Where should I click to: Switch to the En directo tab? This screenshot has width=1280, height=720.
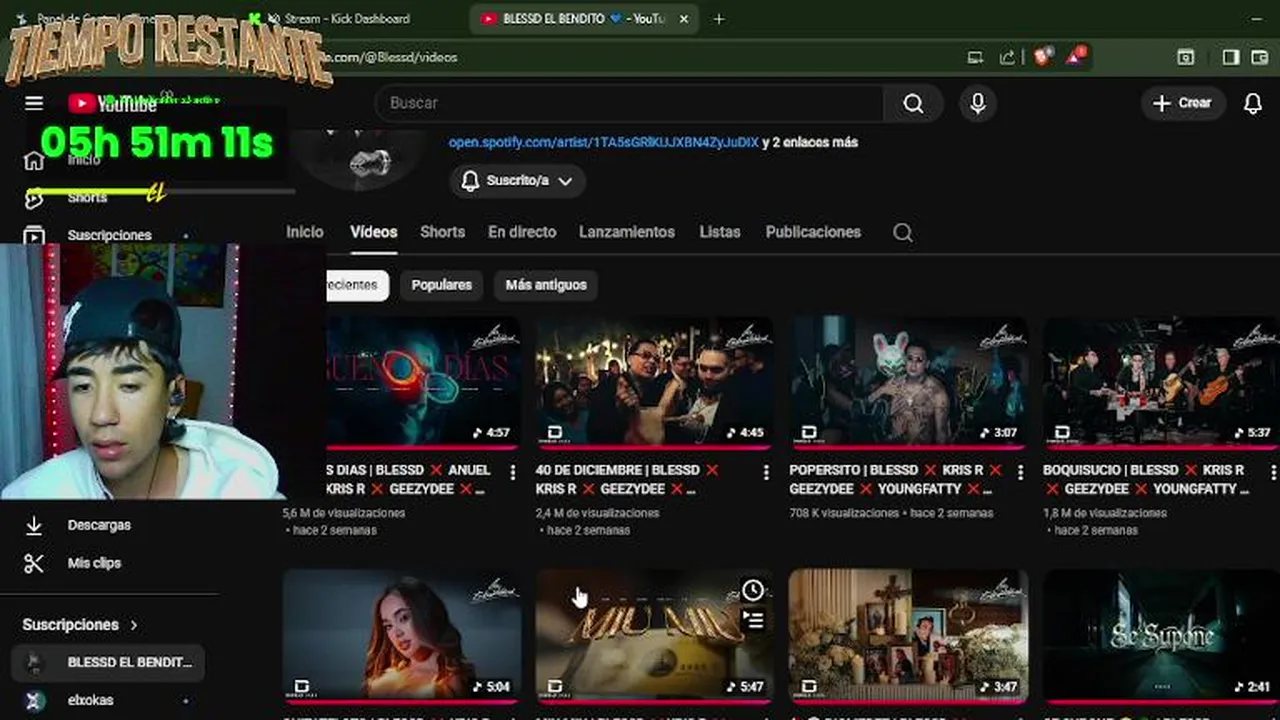click(x=522, y=232)
